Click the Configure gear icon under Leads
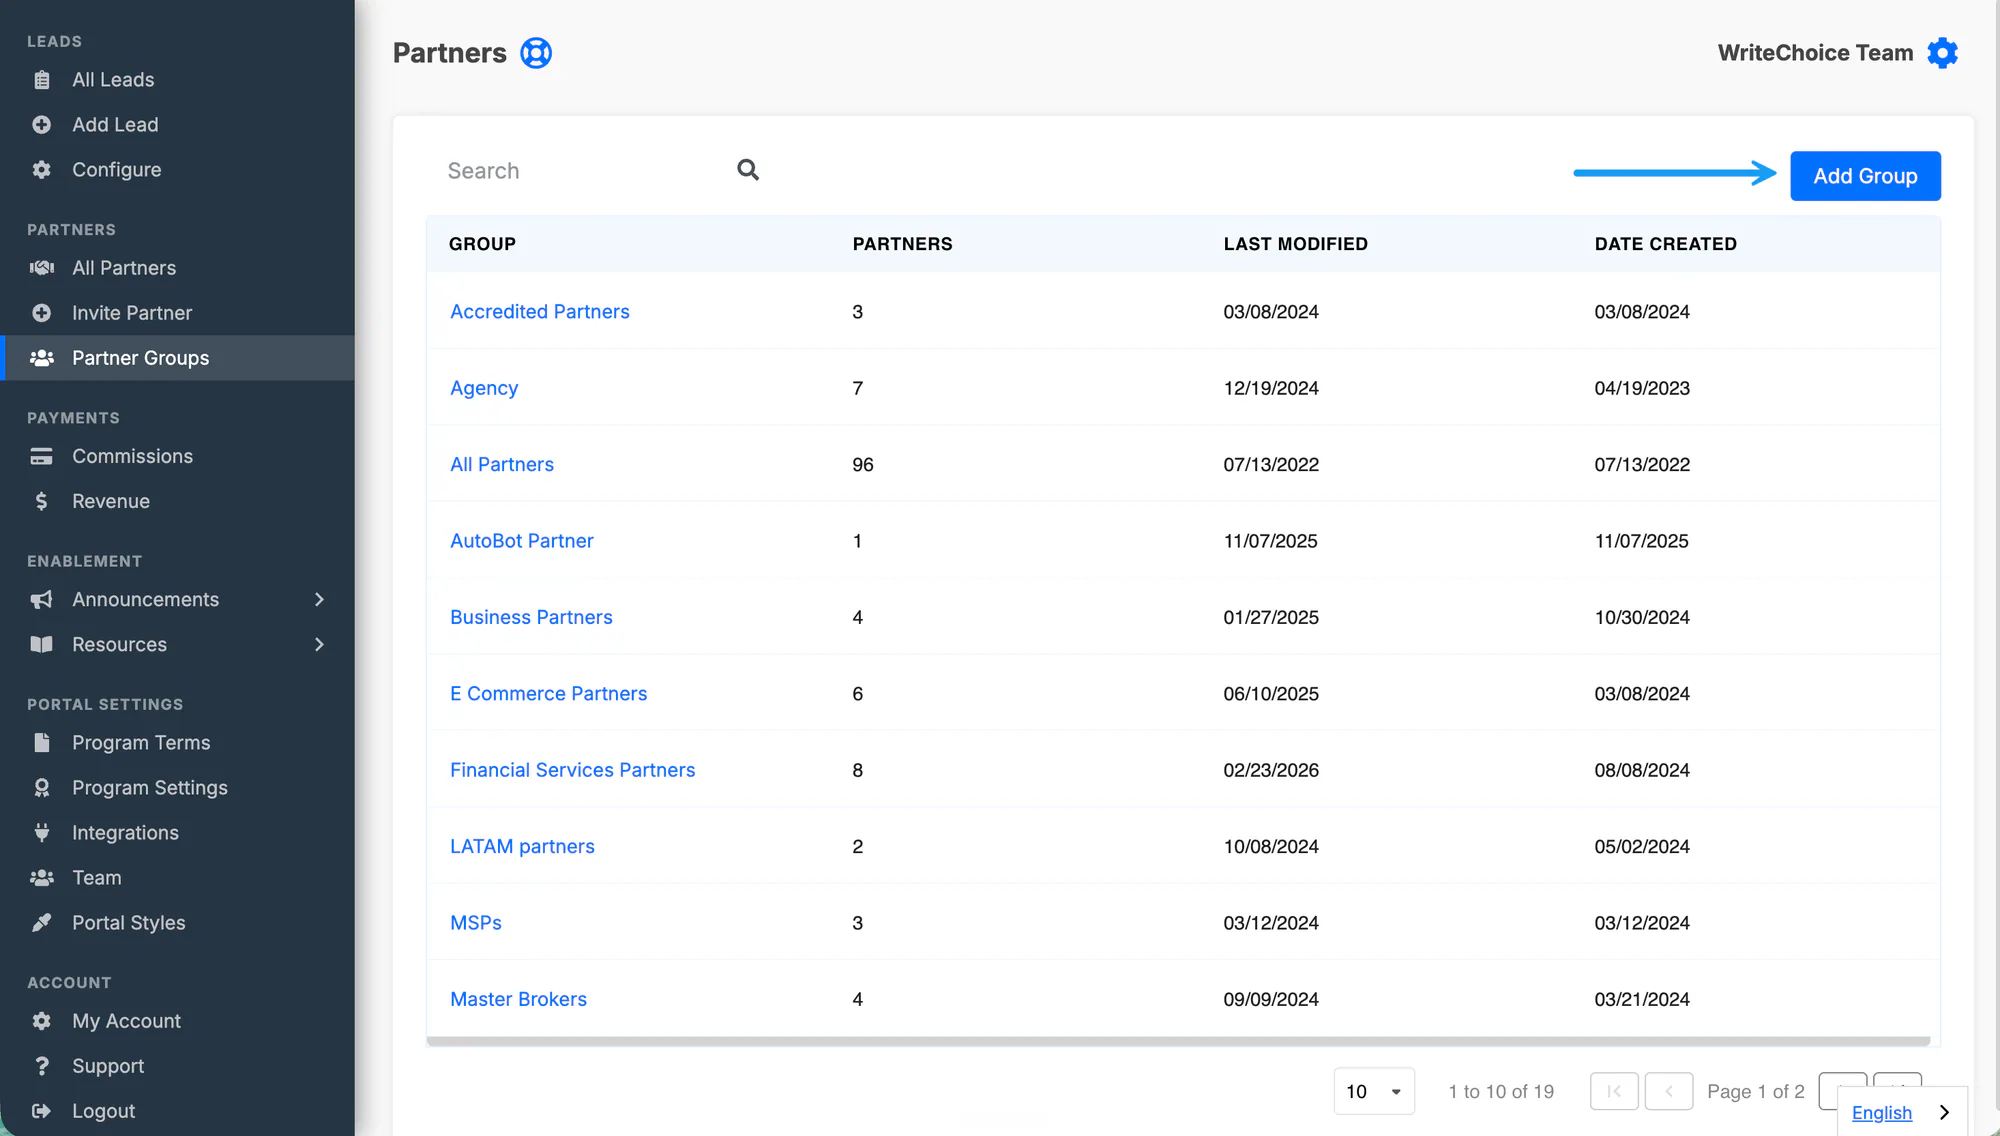The width and height of the screenshot is (2000, 1136). (41, 170)
